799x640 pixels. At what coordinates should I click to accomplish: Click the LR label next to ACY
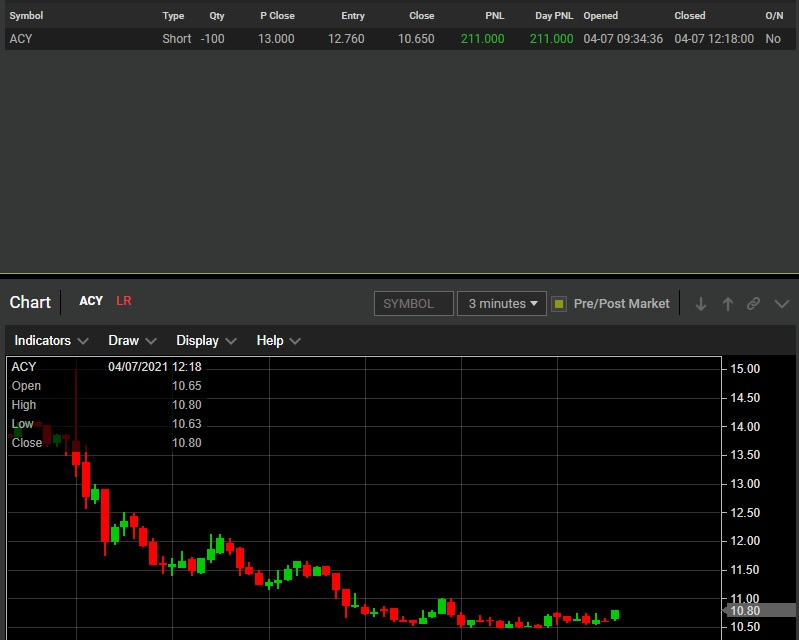coord(124,301)
